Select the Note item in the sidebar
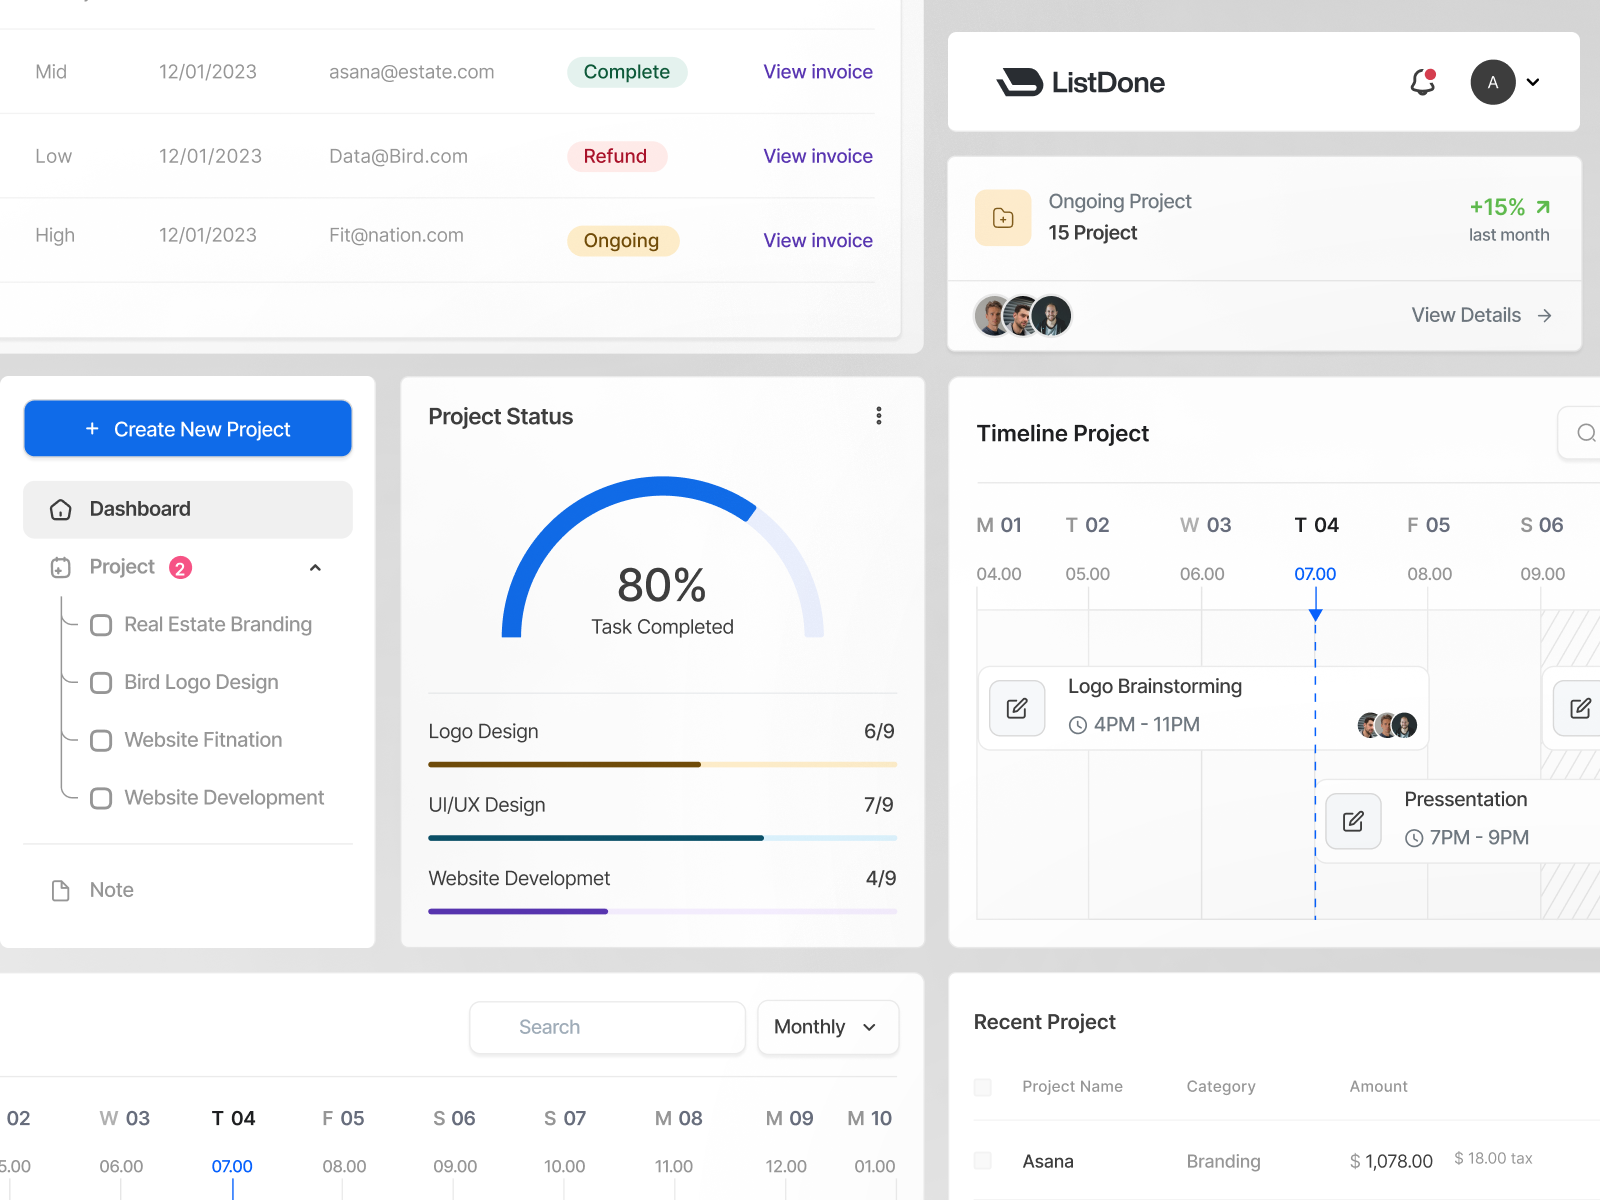This screenshot has height=1200, width=1600. click(x=110, y=889)
